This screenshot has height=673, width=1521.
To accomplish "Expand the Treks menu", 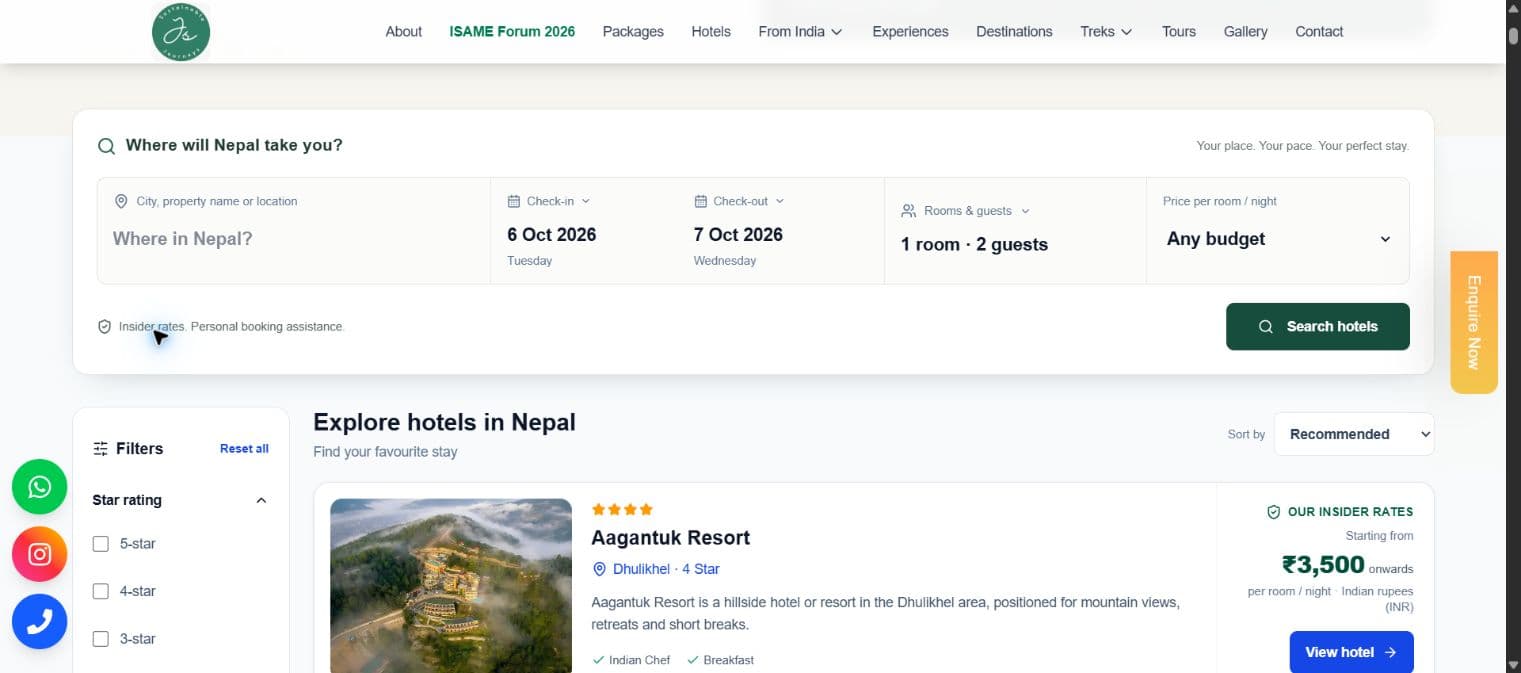I will point(1106,32).
